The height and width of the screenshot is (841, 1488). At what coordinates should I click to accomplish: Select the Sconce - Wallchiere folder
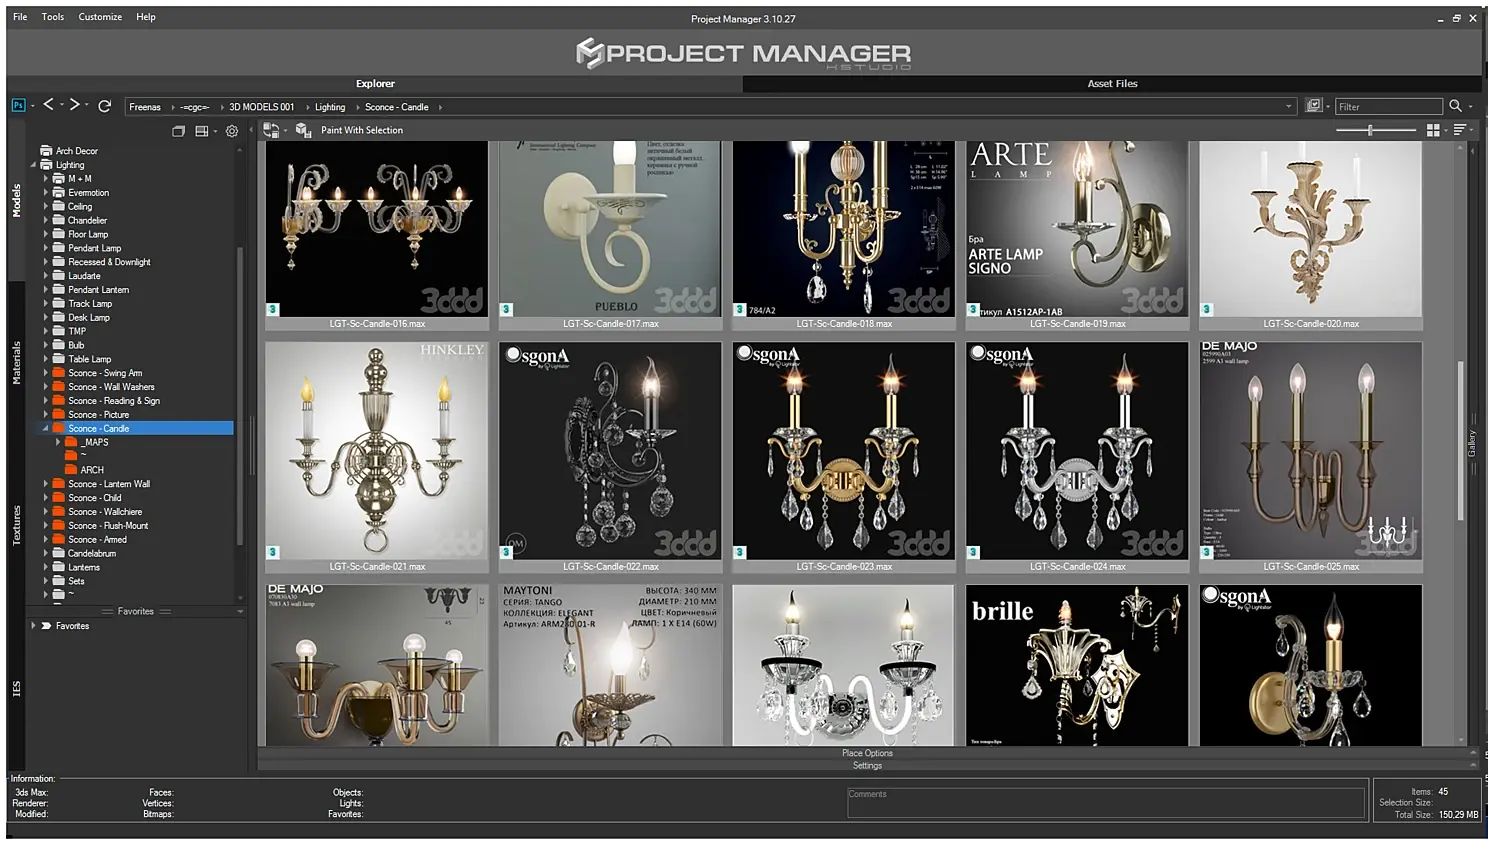tap(105, 512)
